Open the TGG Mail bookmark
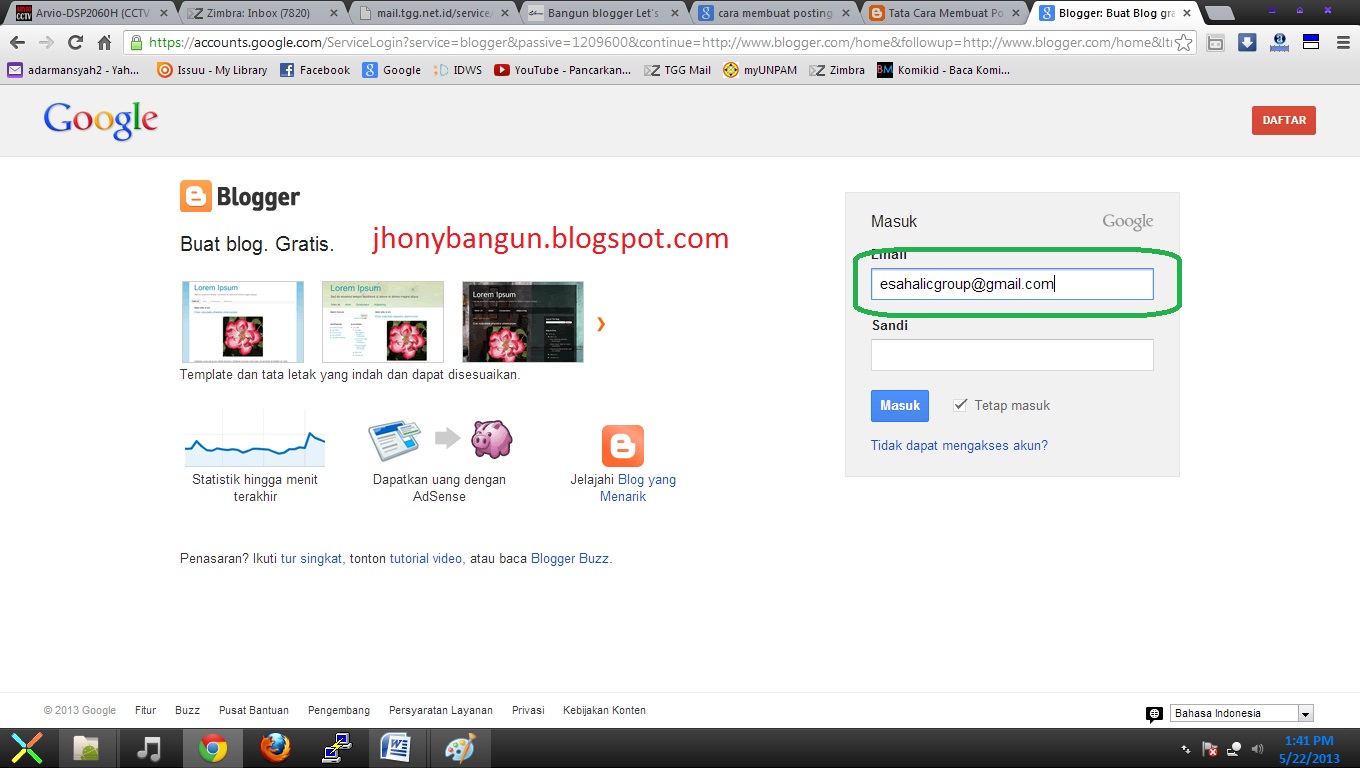The image size is (1360, 768). (677, 70)
